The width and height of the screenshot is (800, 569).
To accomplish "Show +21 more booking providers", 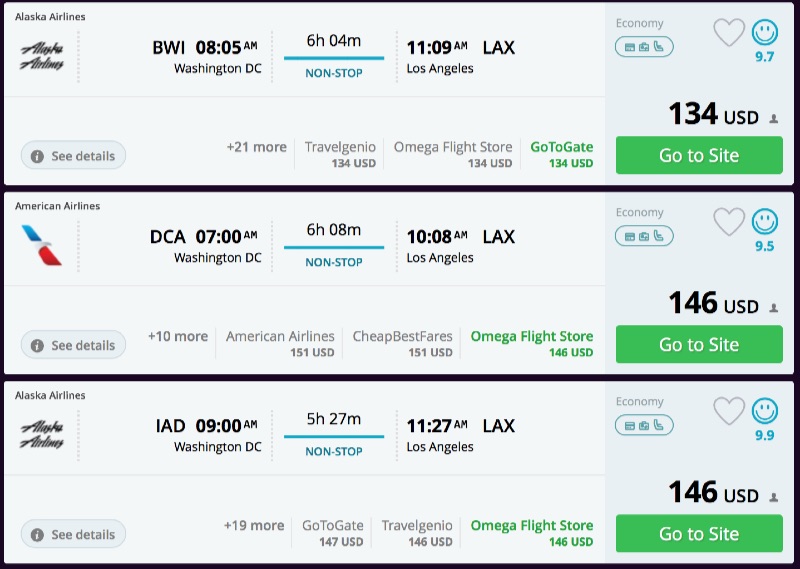I will [256, 147].
